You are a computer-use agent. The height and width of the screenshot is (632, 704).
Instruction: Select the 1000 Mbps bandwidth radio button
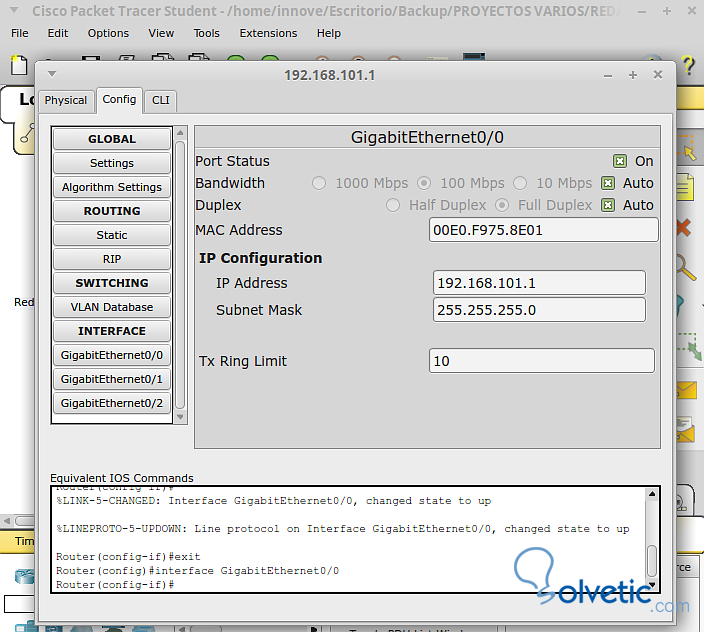pyautogui.click(x=319, y=183)
